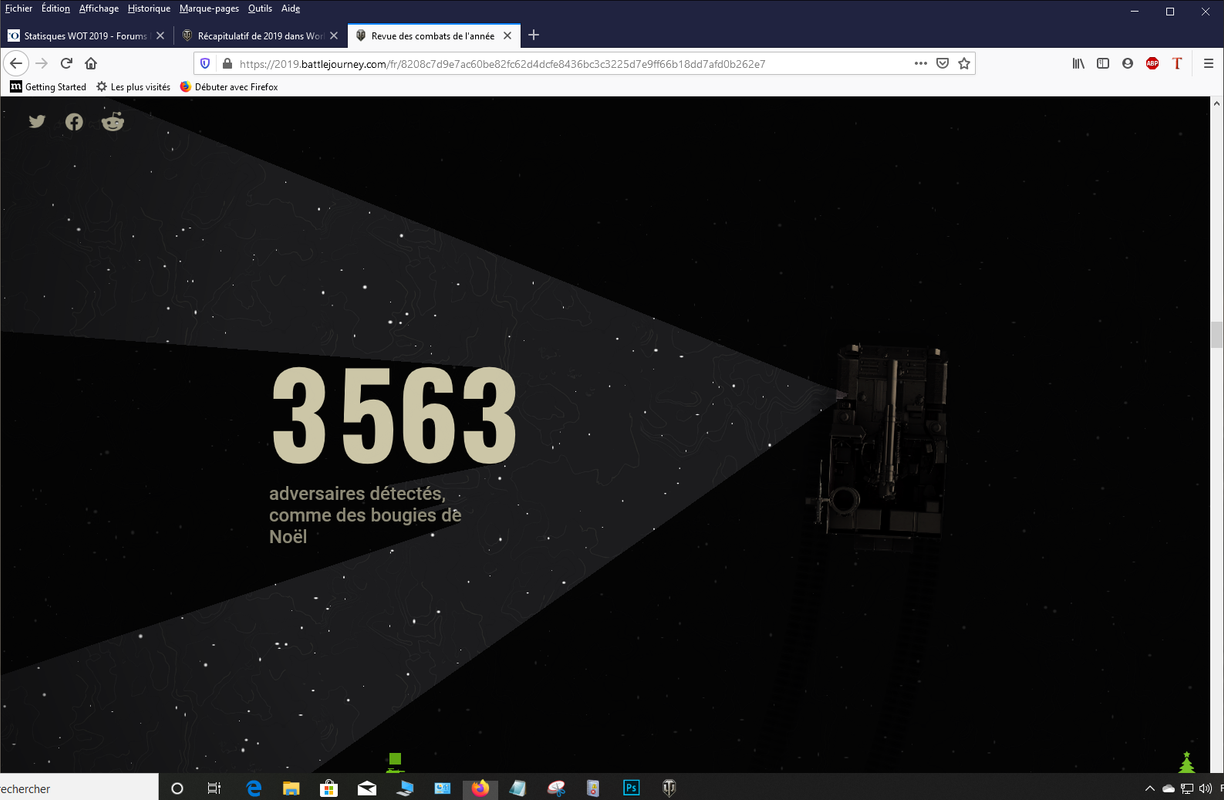Open the Historique menu
The width and height of the screenshot is (1224, 800).
pyautogui.click(x=149, y=8)
